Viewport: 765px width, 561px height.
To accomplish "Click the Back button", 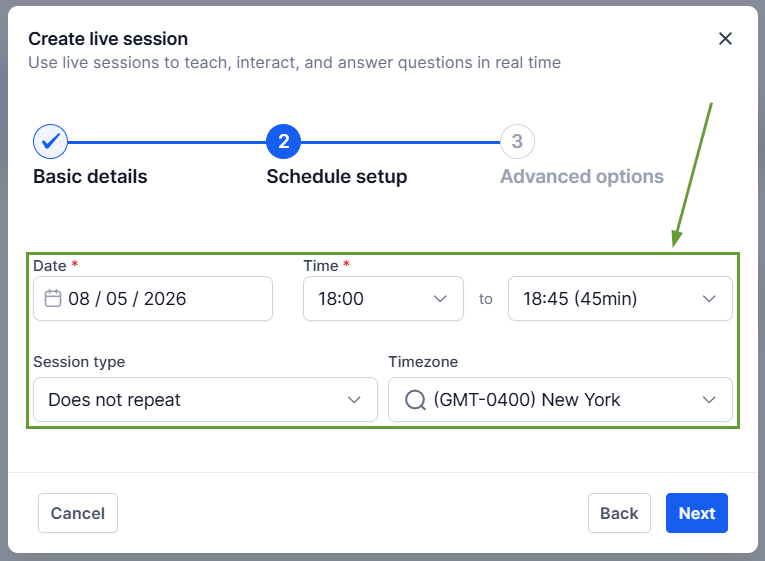I will pyautogui.click(x=619, y=513).
